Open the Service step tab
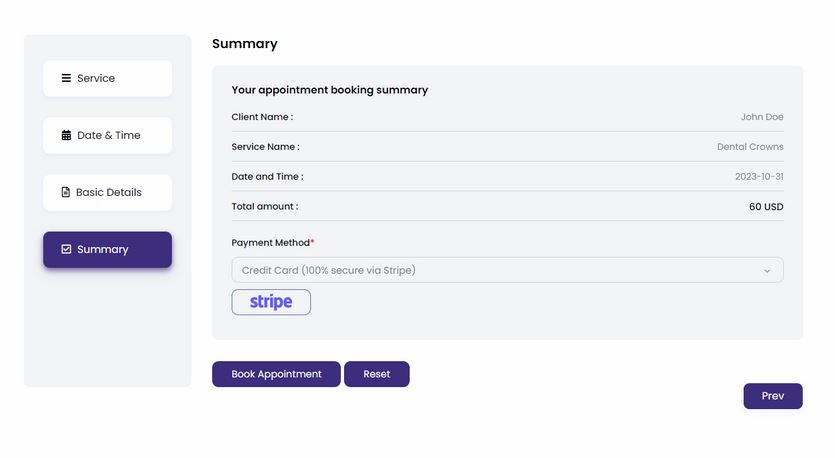This screenshot has height=458, width=835. point(108,78)
